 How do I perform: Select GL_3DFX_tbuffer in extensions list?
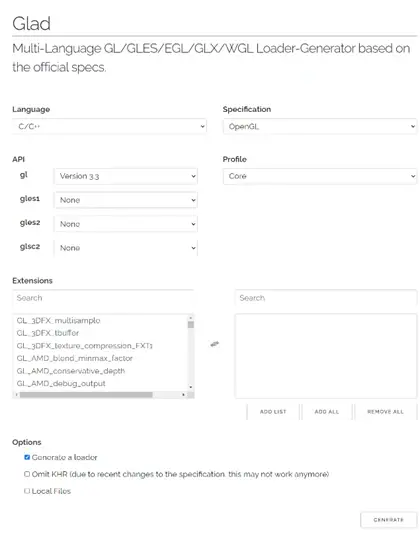[x=48, y=333]
